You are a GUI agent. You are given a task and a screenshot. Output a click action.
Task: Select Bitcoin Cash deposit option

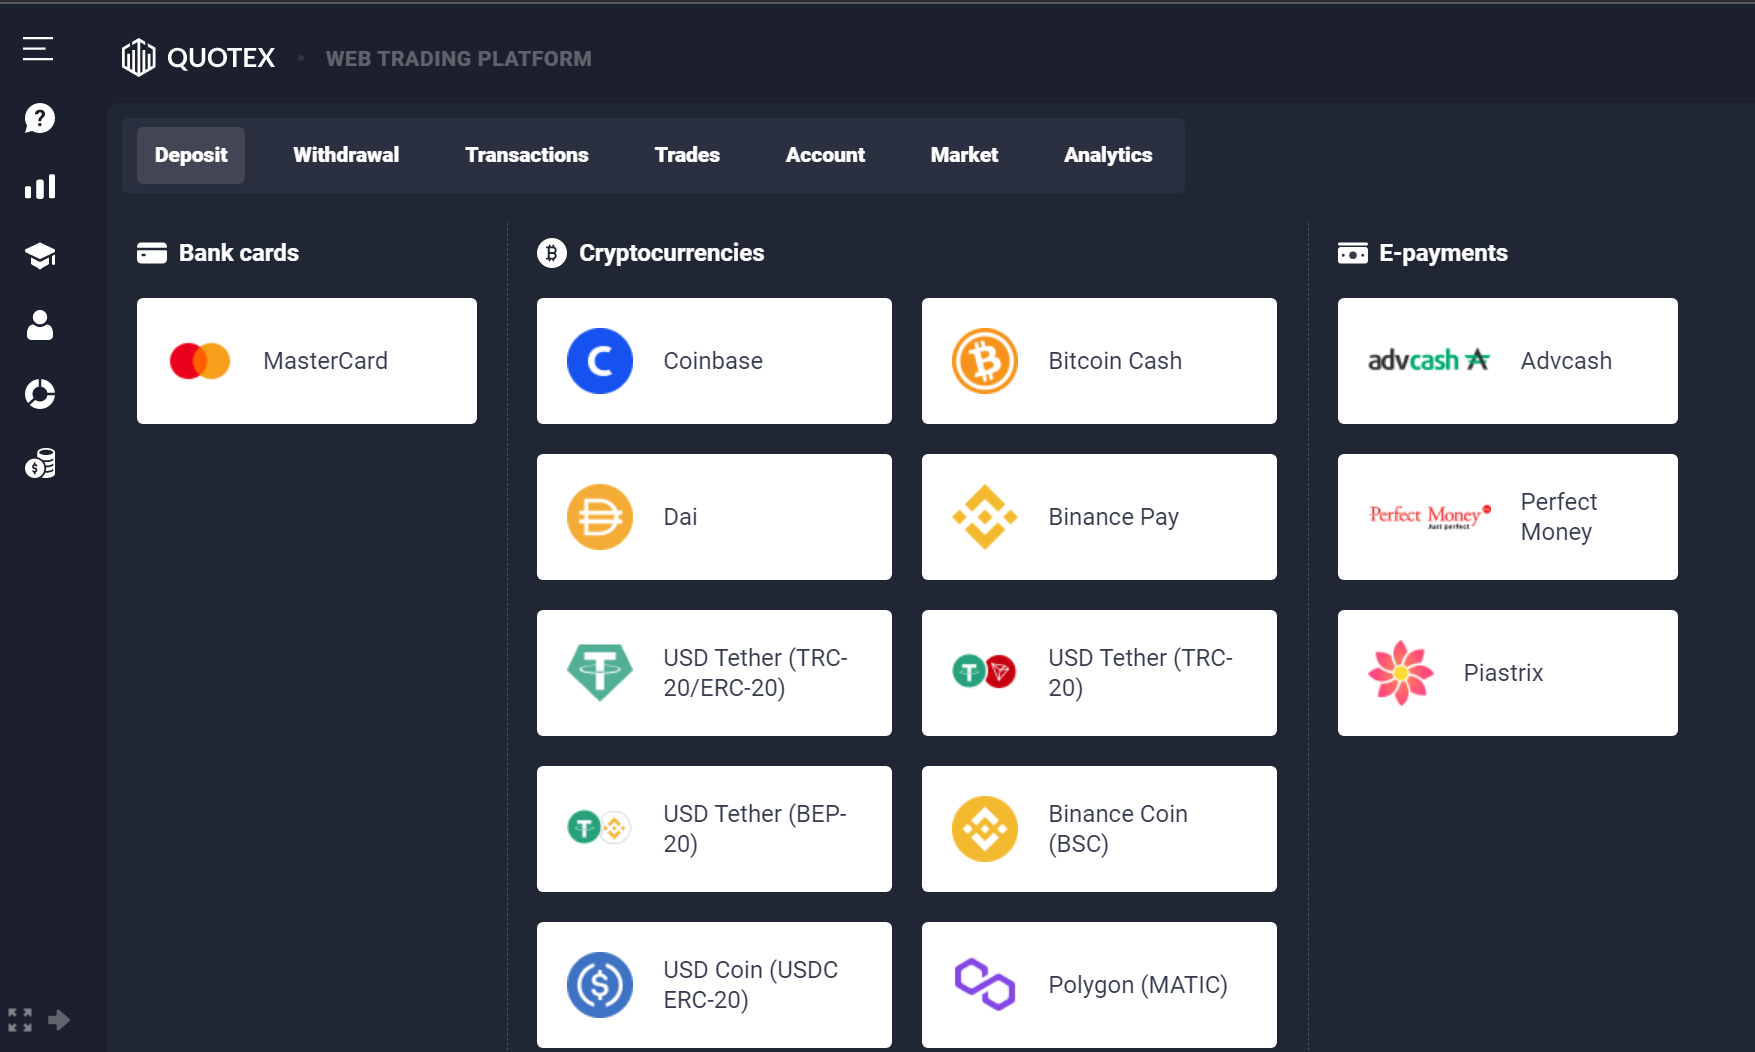tap(1099, 361)
